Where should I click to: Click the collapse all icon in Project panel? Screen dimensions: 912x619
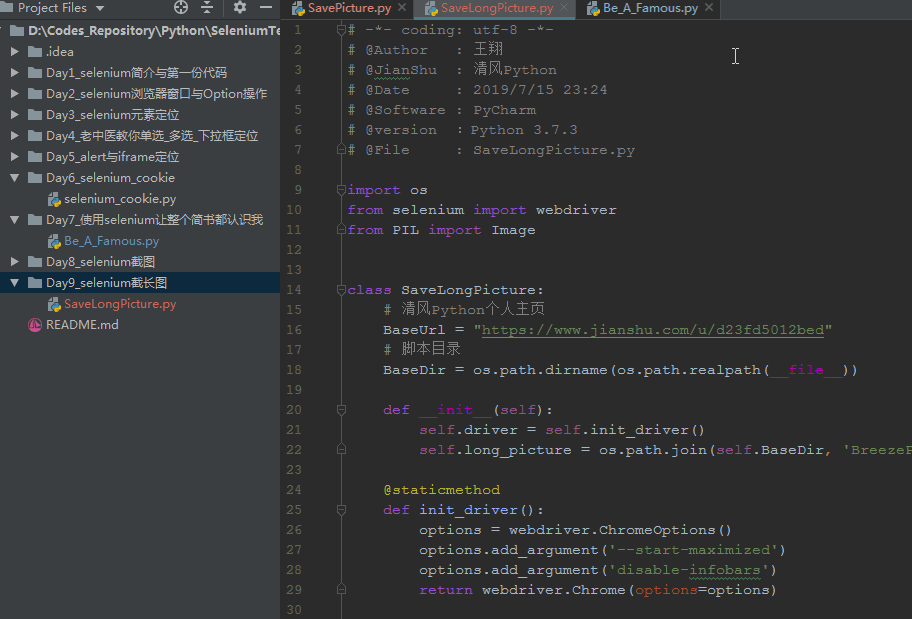pos(206,7)
